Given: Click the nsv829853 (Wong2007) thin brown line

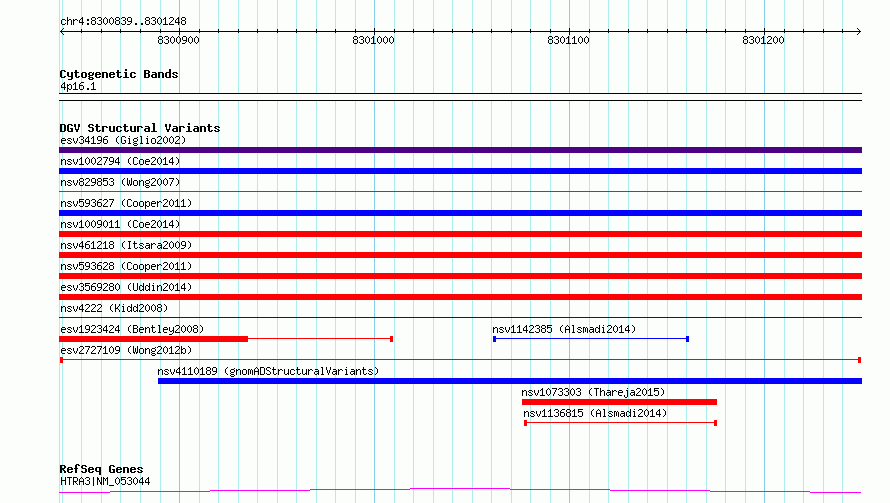Looking at the screenshot, I should coord(460,192).
